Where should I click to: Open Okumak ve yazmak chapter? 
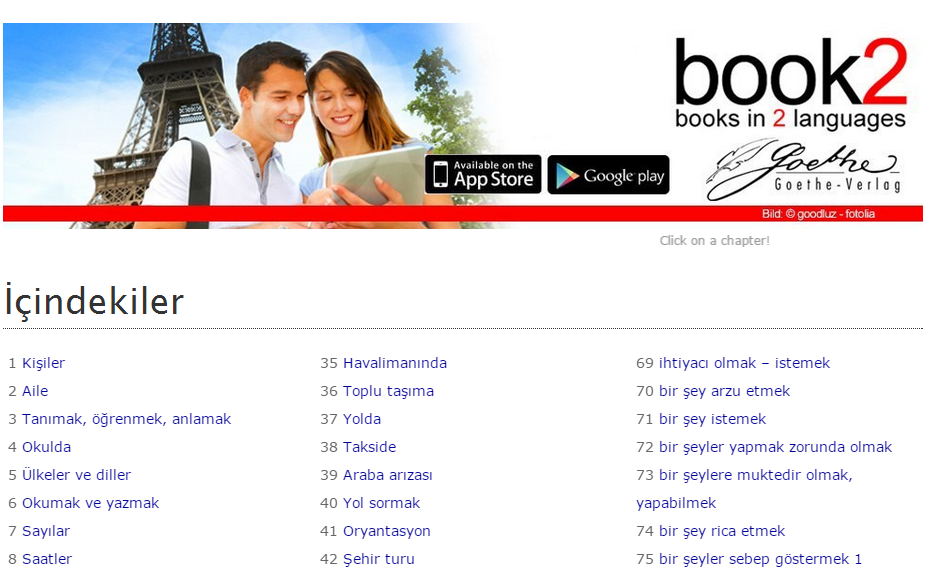[x=91, y=503]
